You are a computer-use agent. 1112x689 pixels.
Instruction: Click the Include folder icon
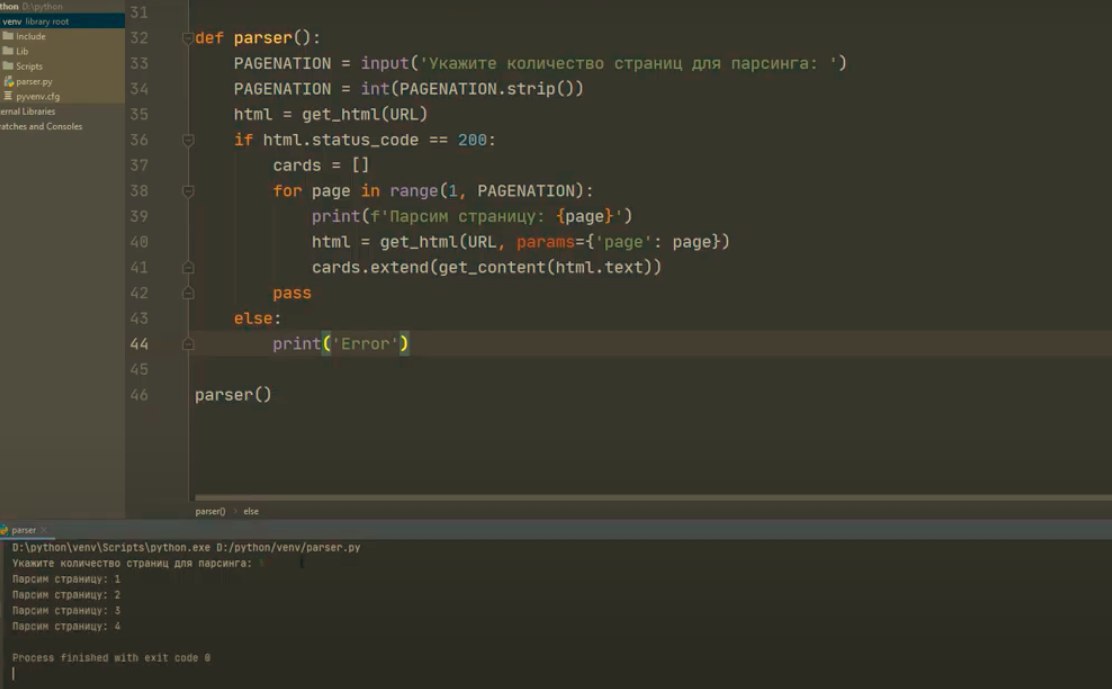coord(8,35)
